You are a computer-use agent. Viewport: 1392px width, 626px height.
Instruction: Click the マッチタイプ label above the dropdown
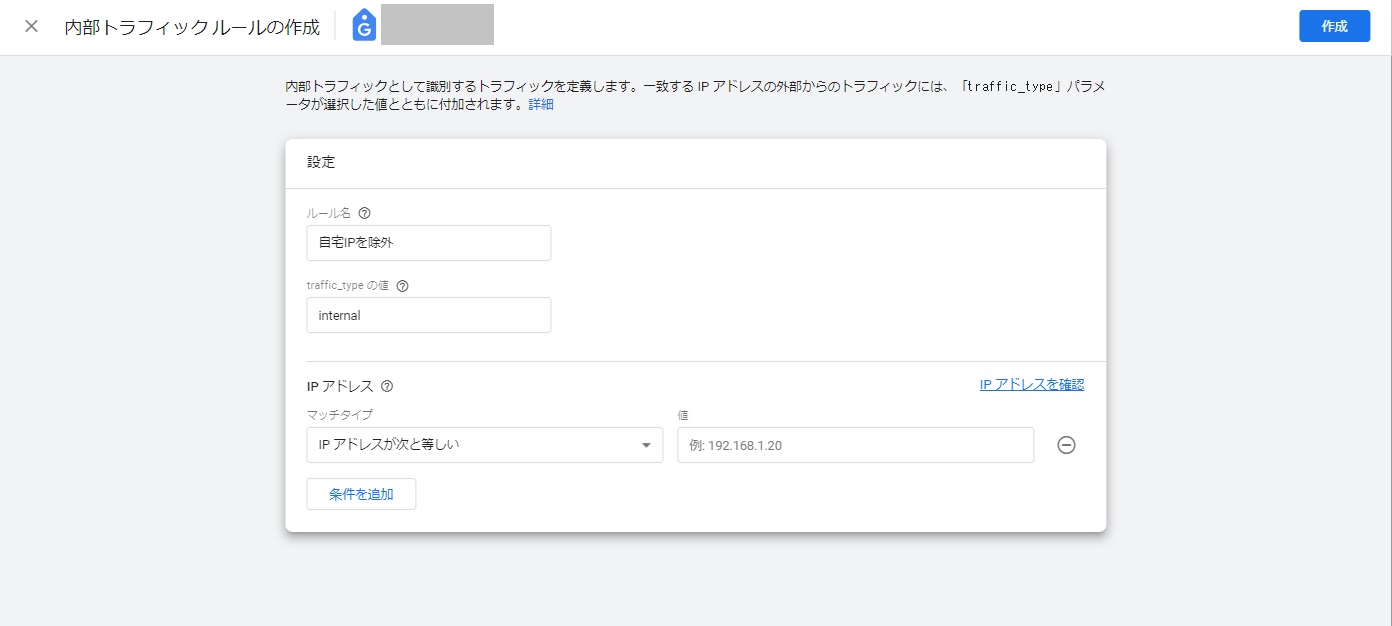click(340, 414)
